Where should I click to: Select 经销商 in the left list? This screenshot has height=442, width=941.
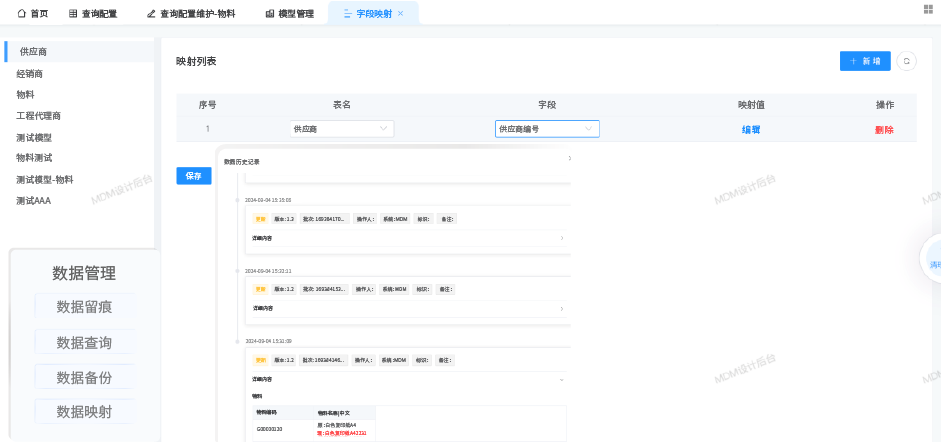30,73
